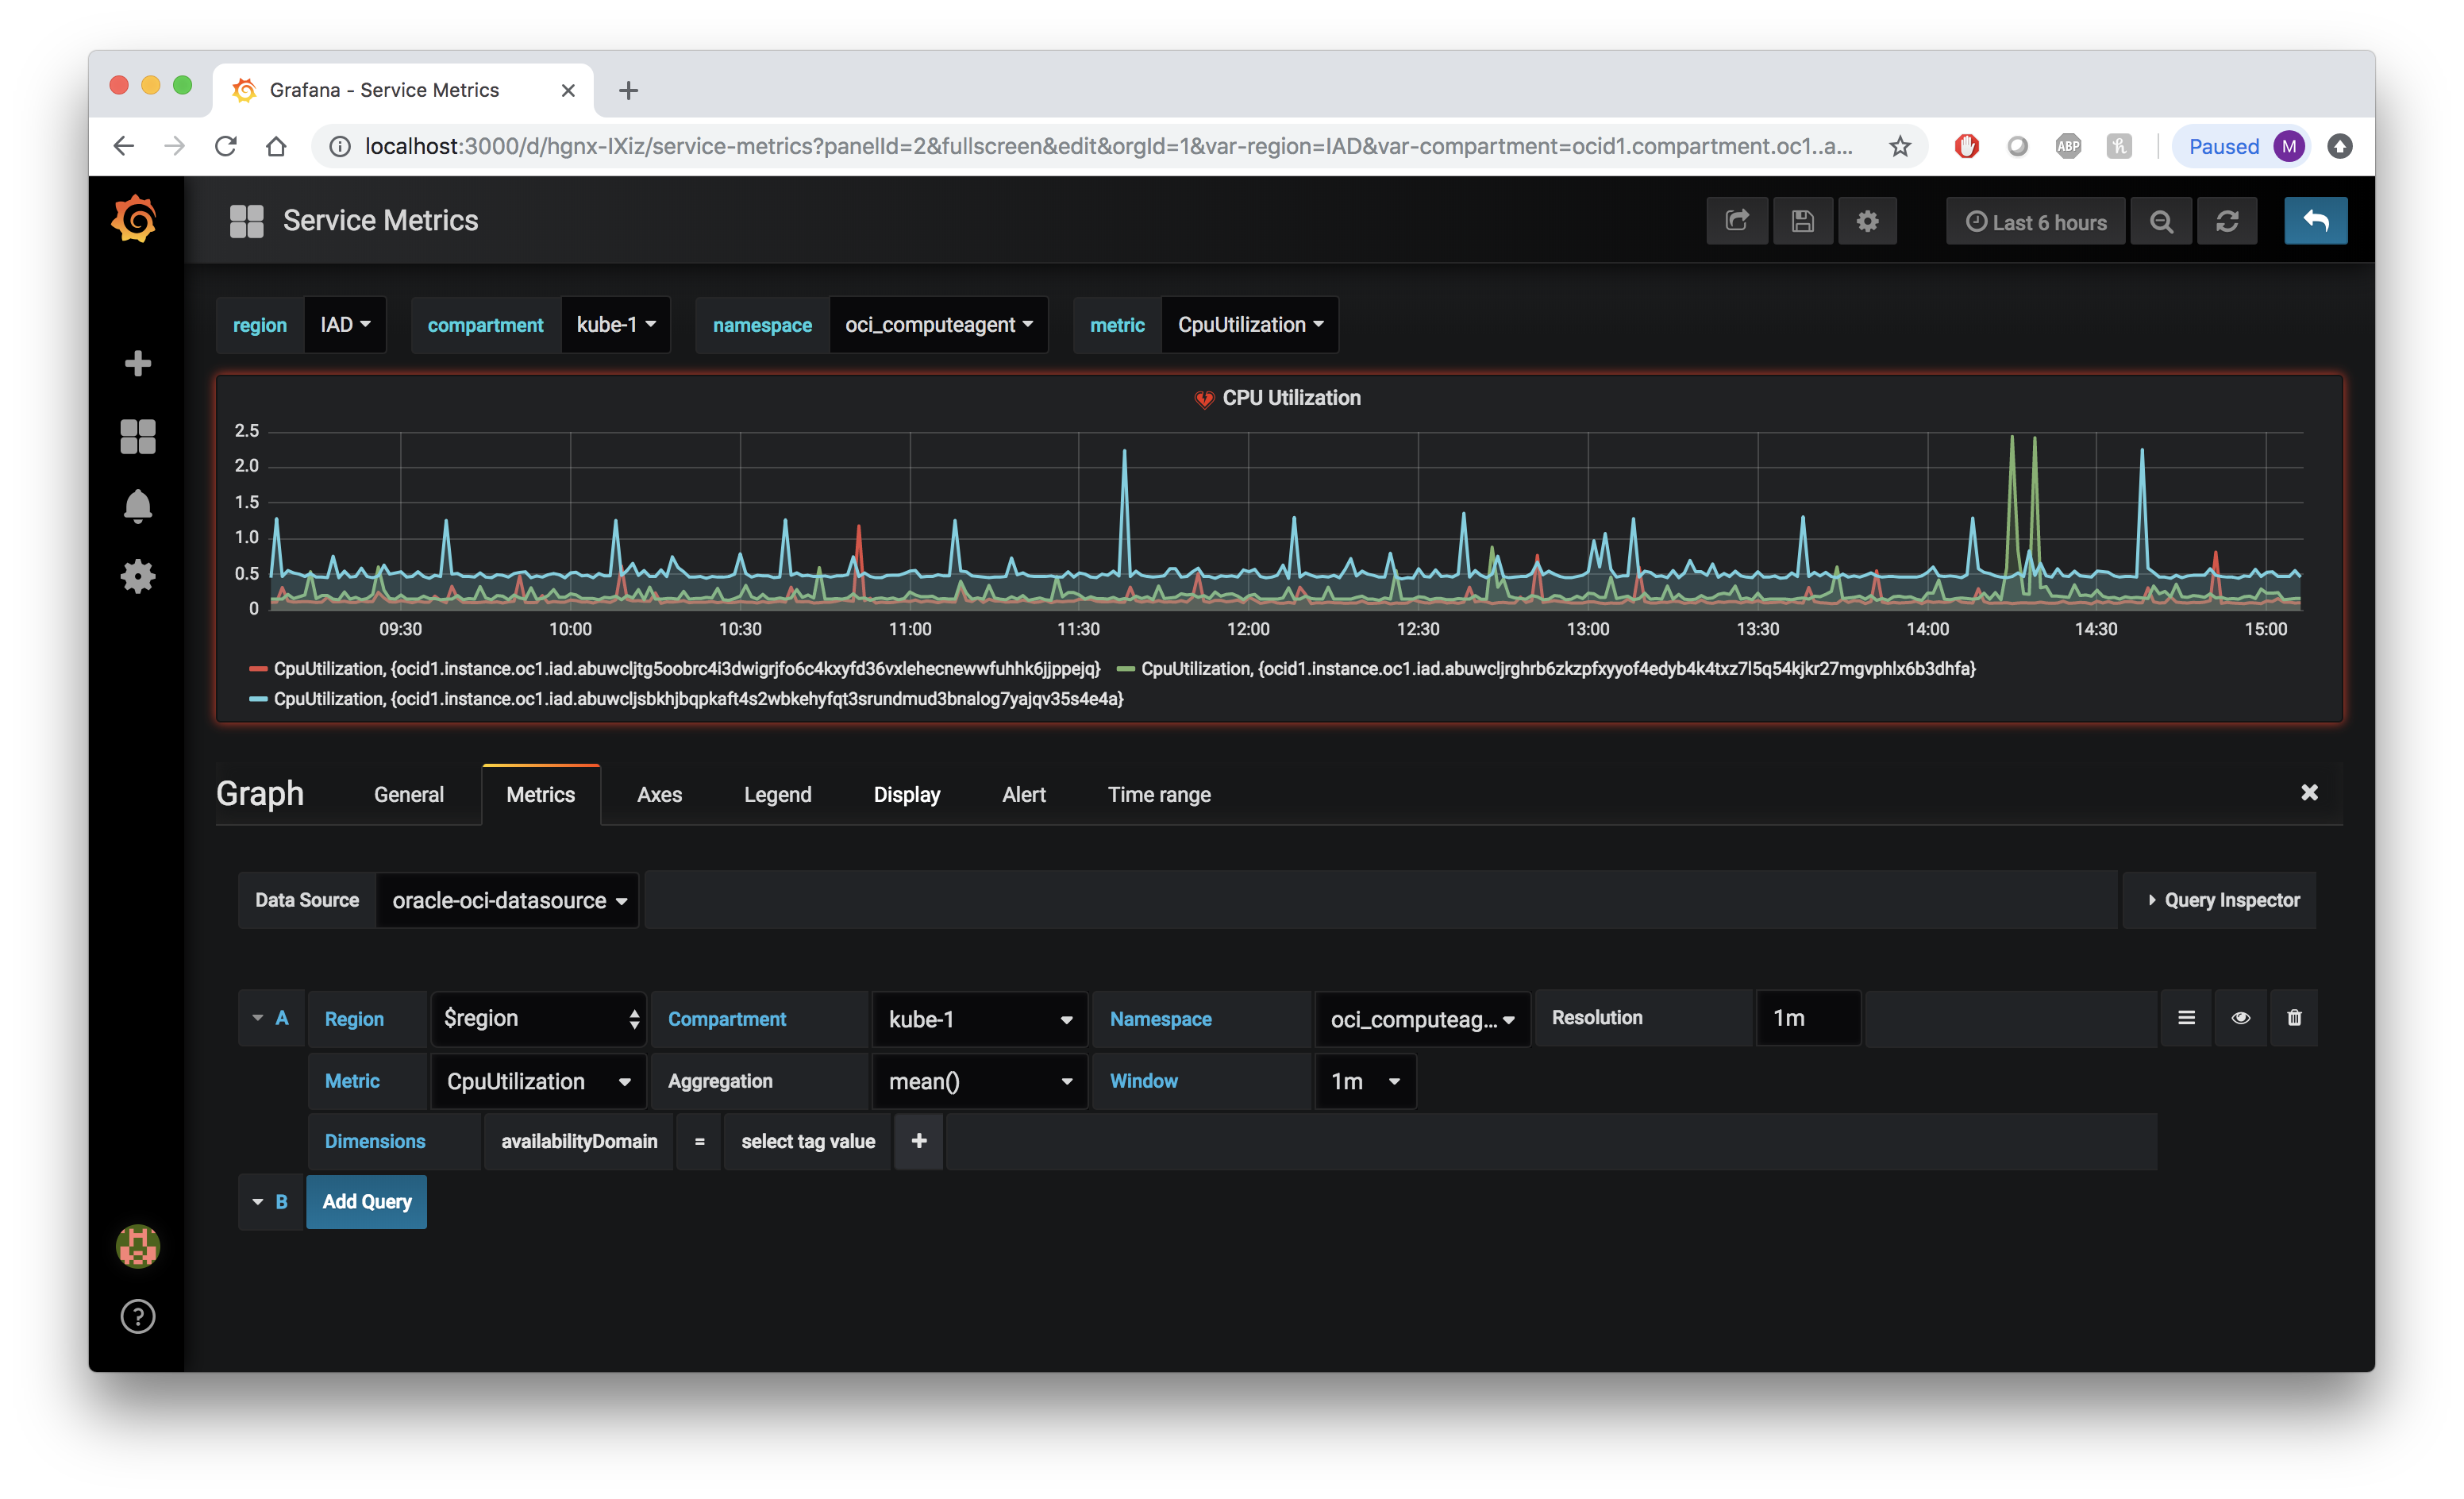
Task: Click the share dashboard icon
Action: click(x=1736, y=221)
